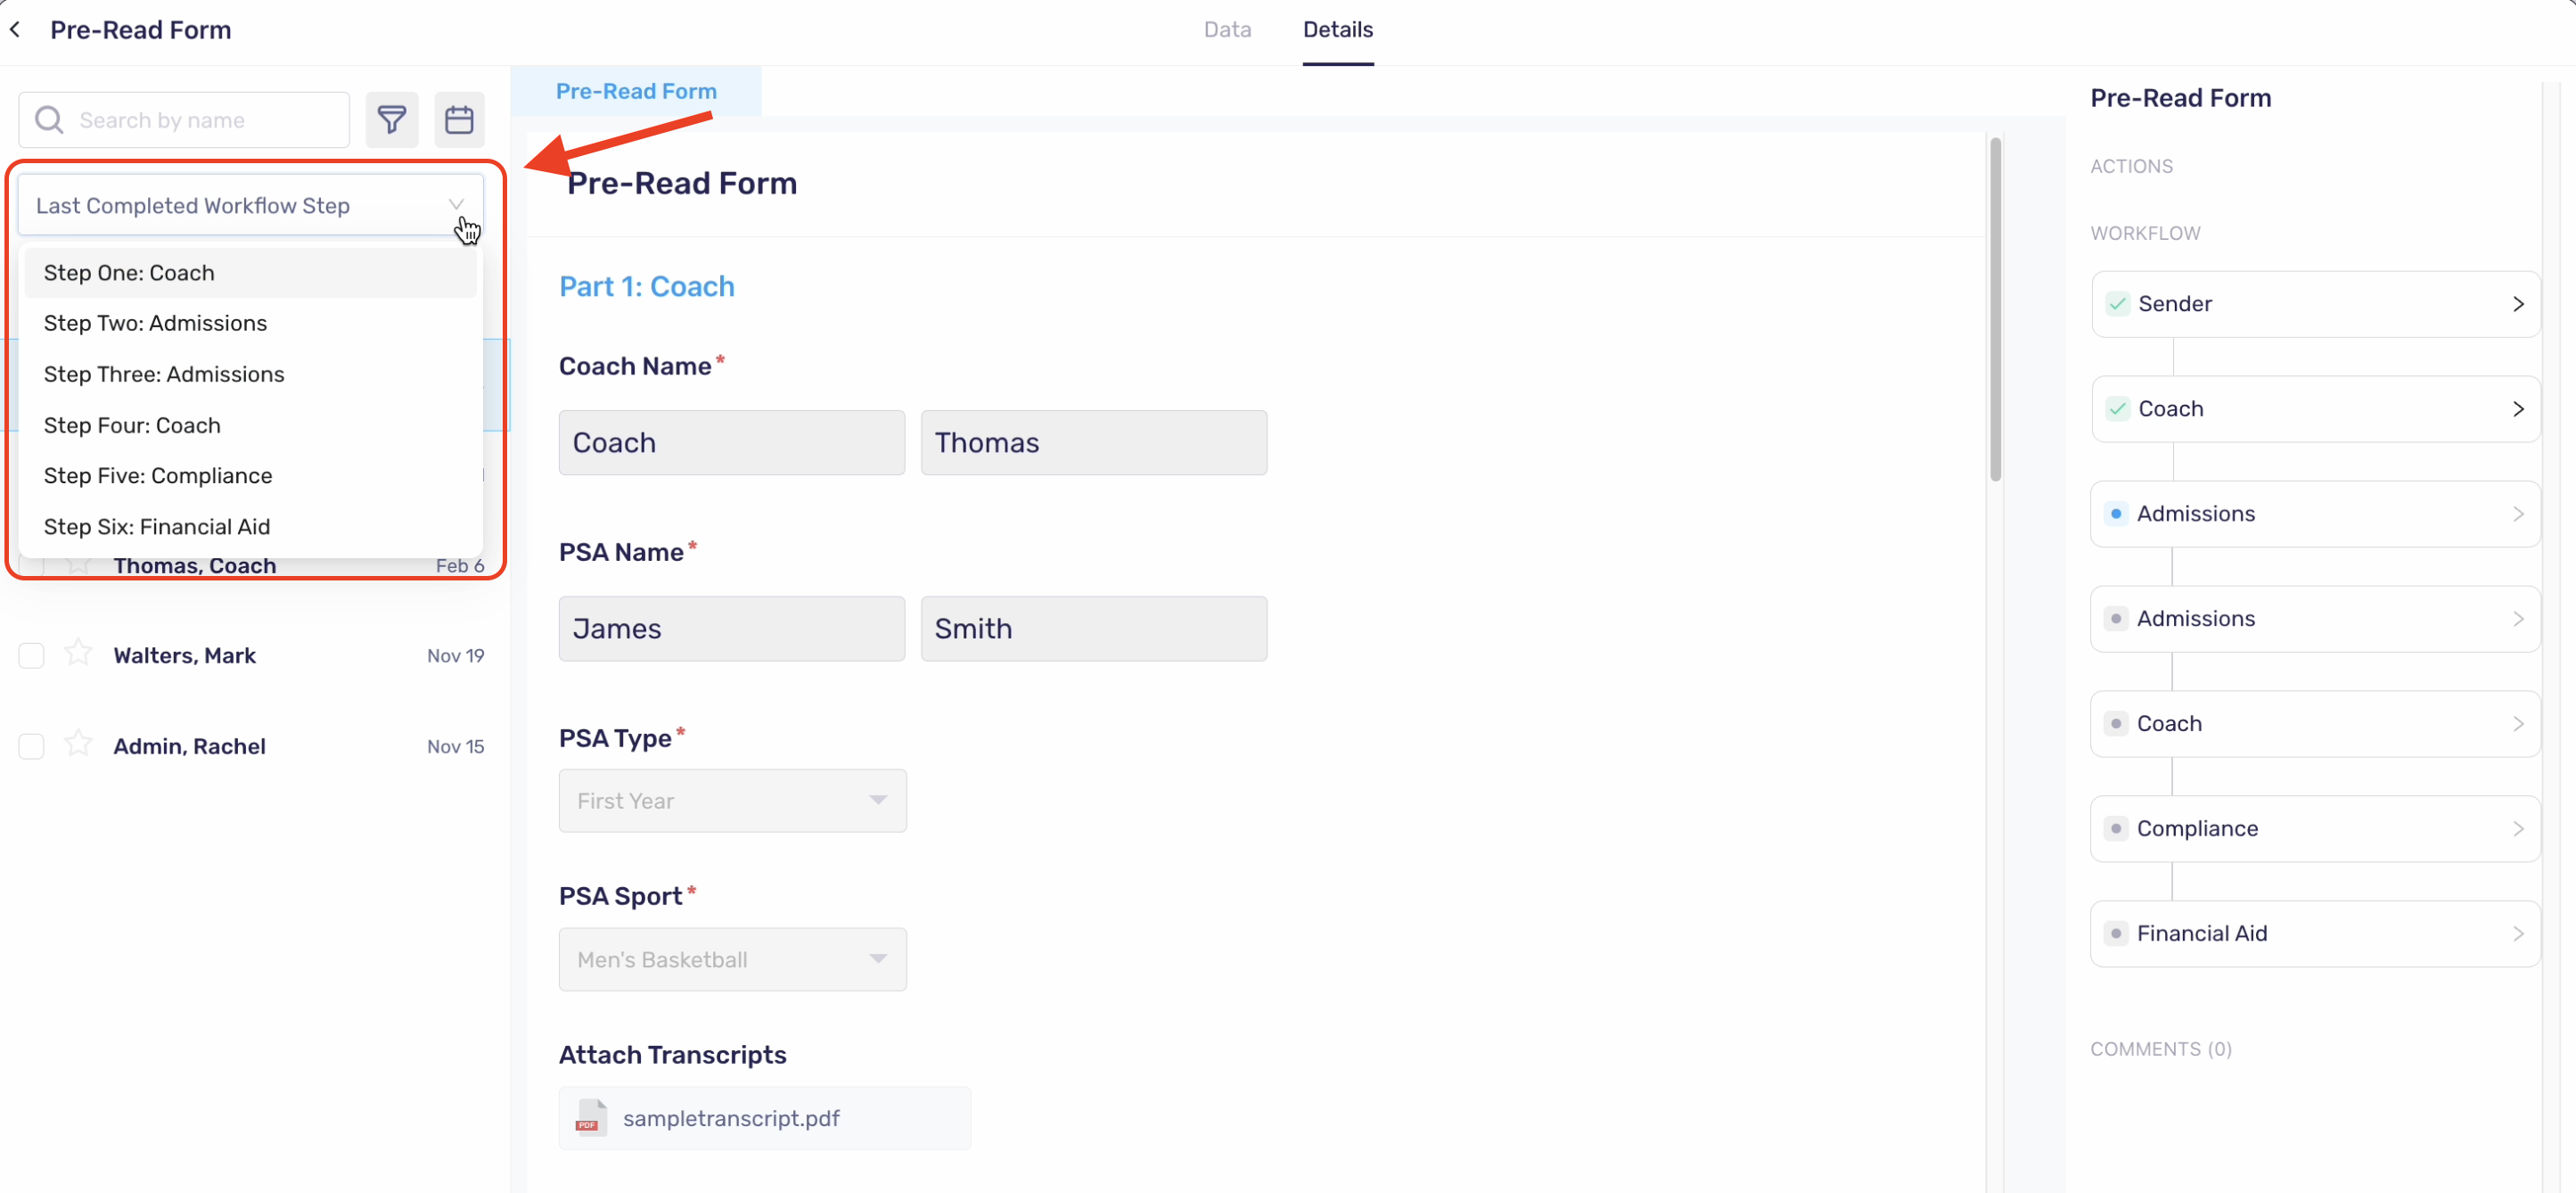This screenshot has height=1193, width=2576.
Task: Switch to the Details tab
Action: 1337,30
